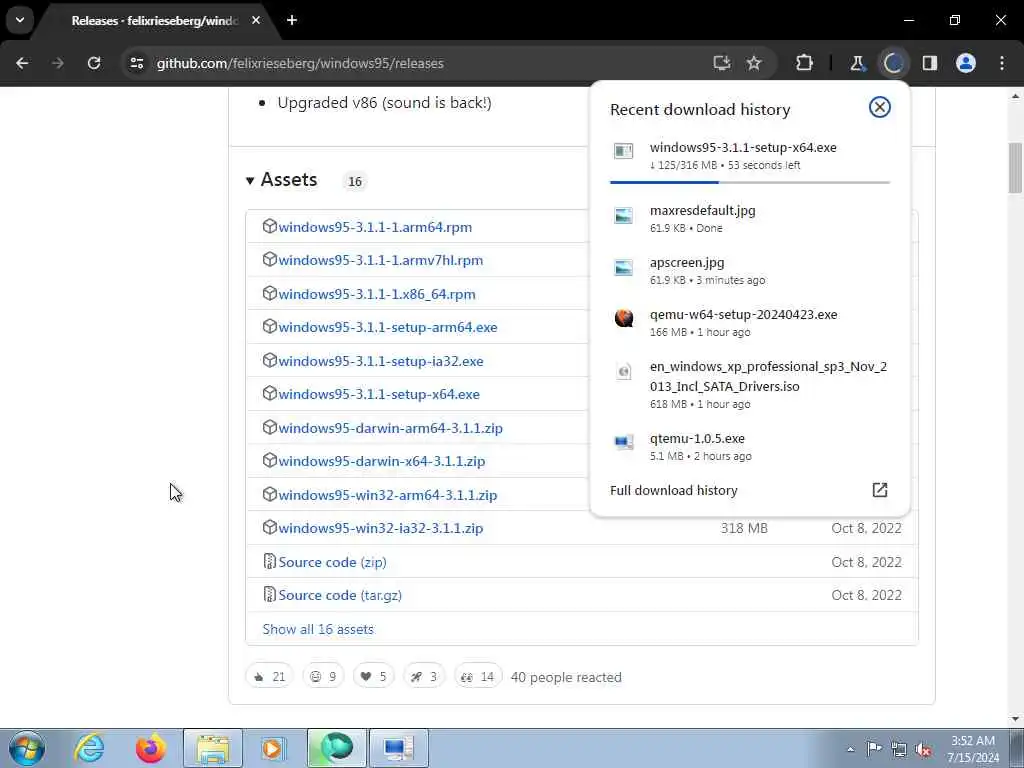
Task: Download windows95-win32-arm64-3.1.1.zip
Action: click(388, 495)
